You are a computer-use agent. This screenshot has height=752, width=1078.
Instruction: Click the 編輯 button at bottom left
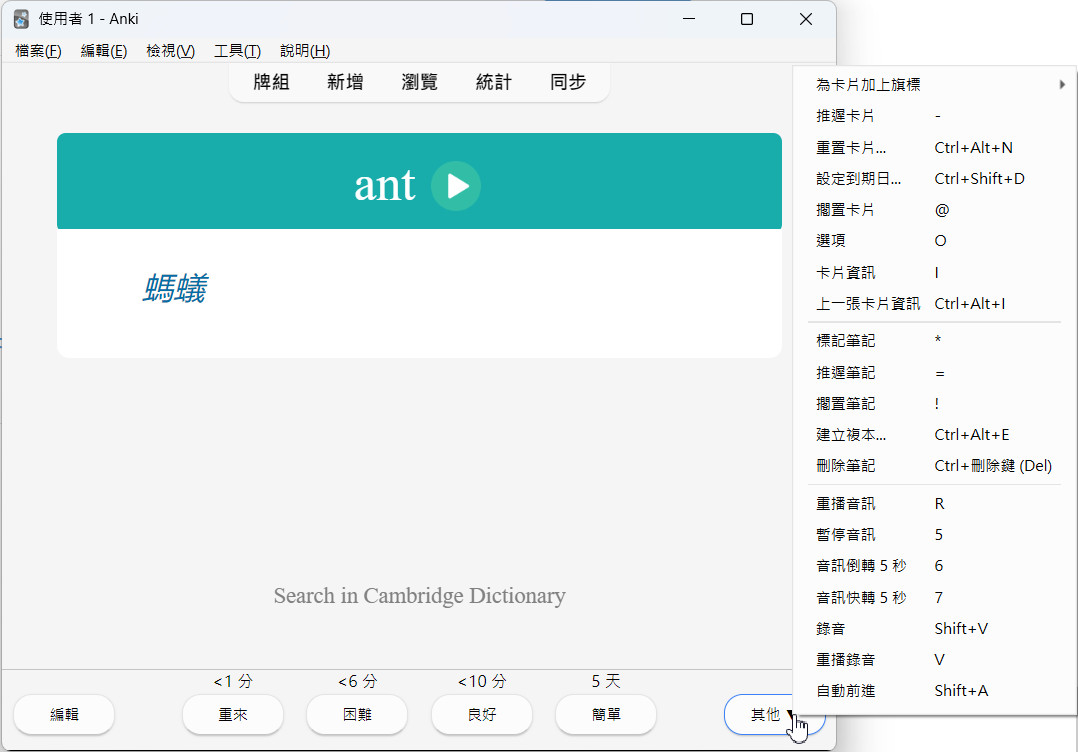64,714
